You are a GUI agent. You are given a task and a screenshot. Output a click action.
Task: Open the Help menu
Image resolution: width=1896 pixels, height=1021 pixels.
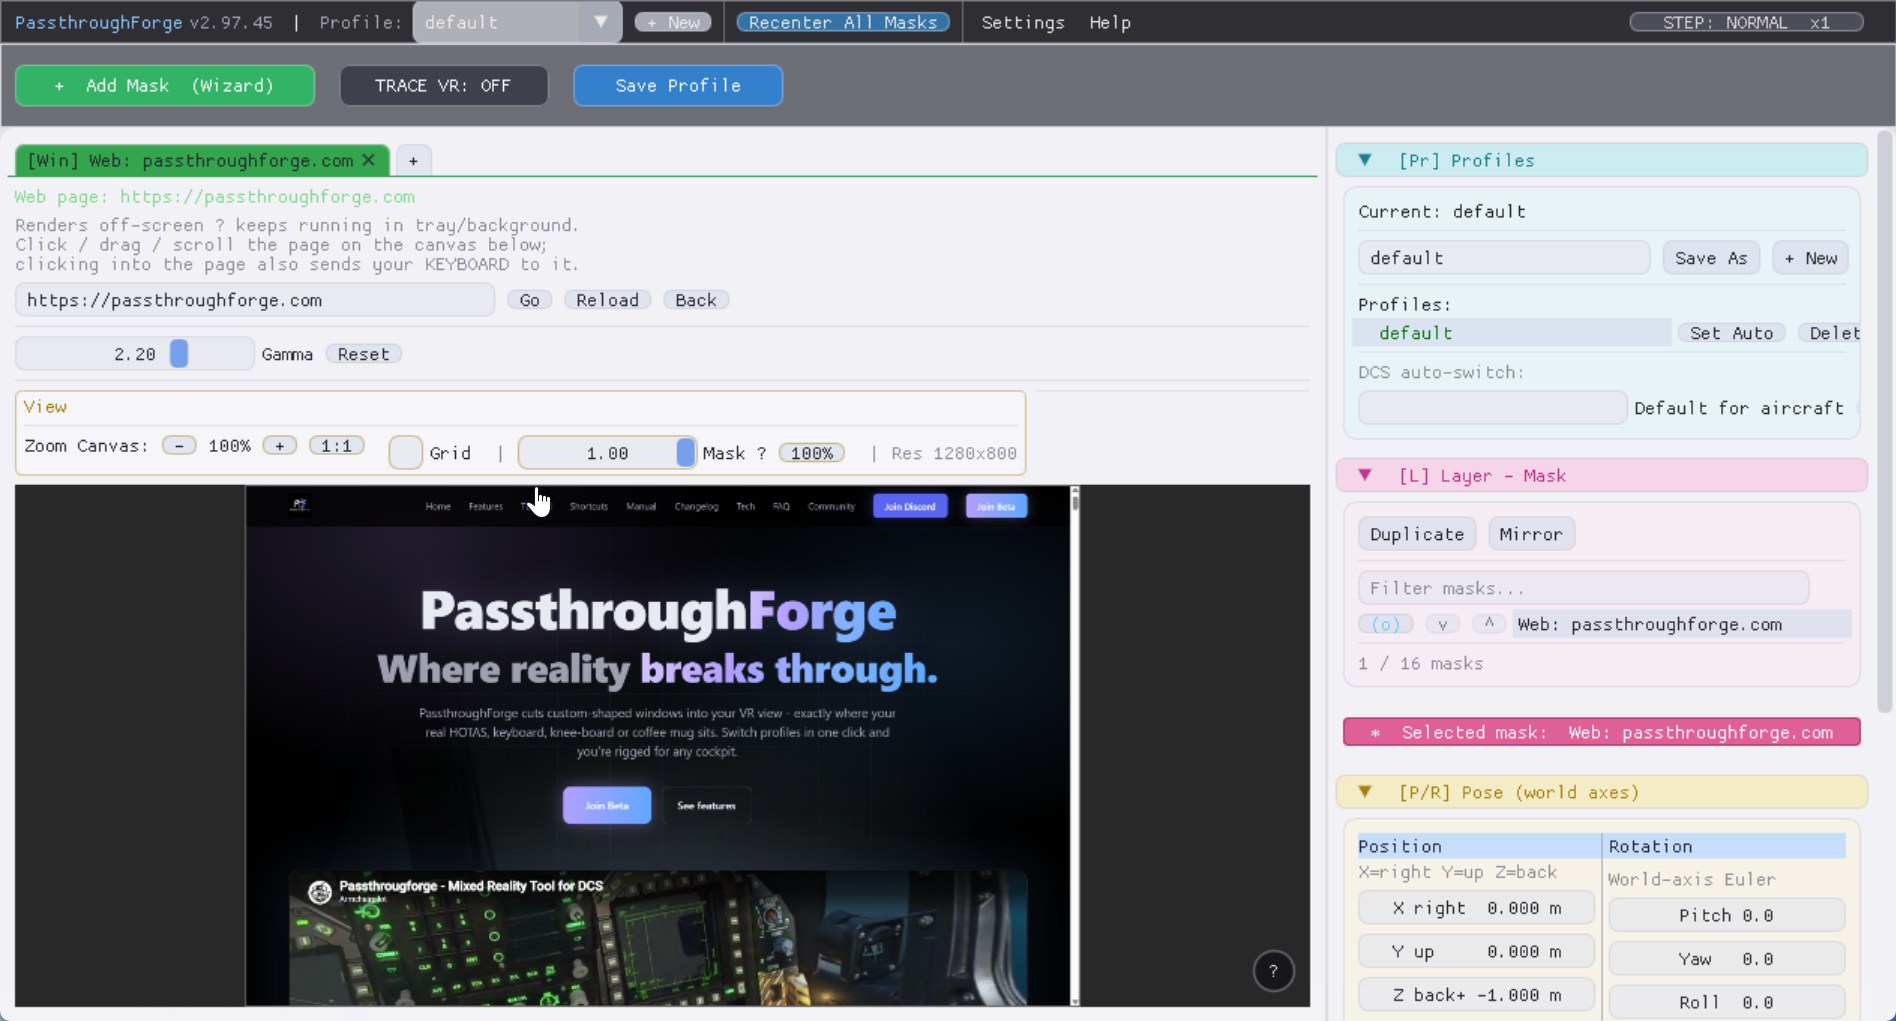coord(1110,22)
